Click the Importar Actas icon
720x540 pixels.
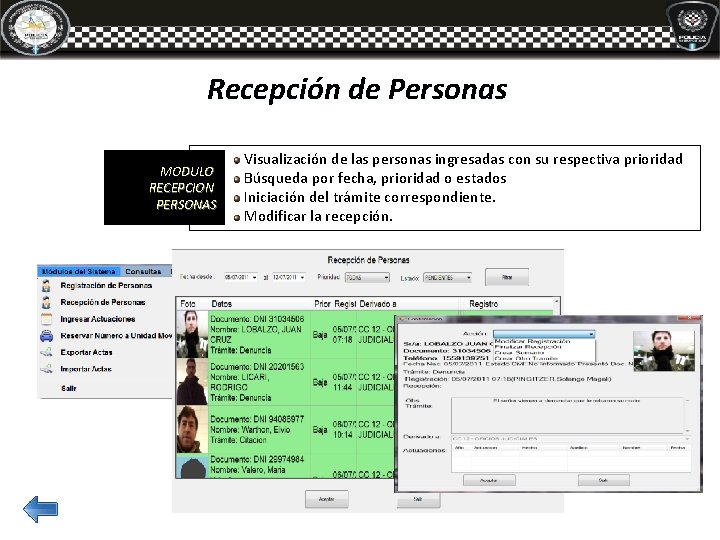[x=46, y=369]
